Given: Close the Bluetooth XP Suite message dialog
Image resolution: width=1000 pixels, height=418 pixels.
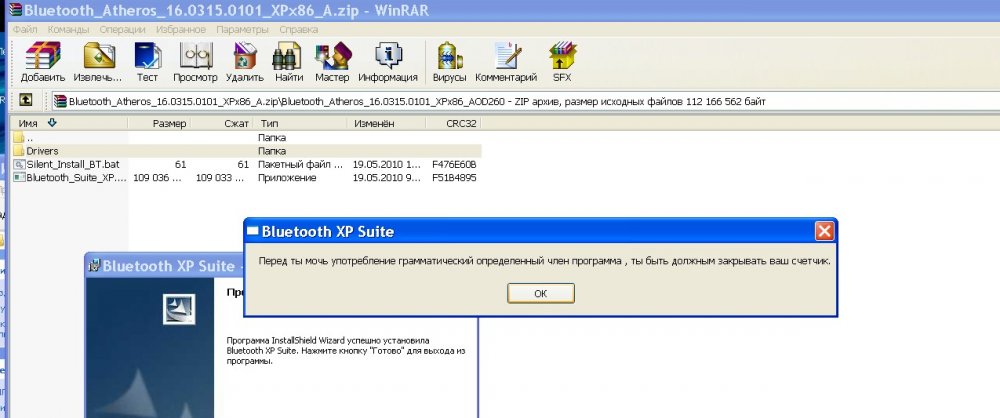Looking at the screenshot, I should [824, 231].
